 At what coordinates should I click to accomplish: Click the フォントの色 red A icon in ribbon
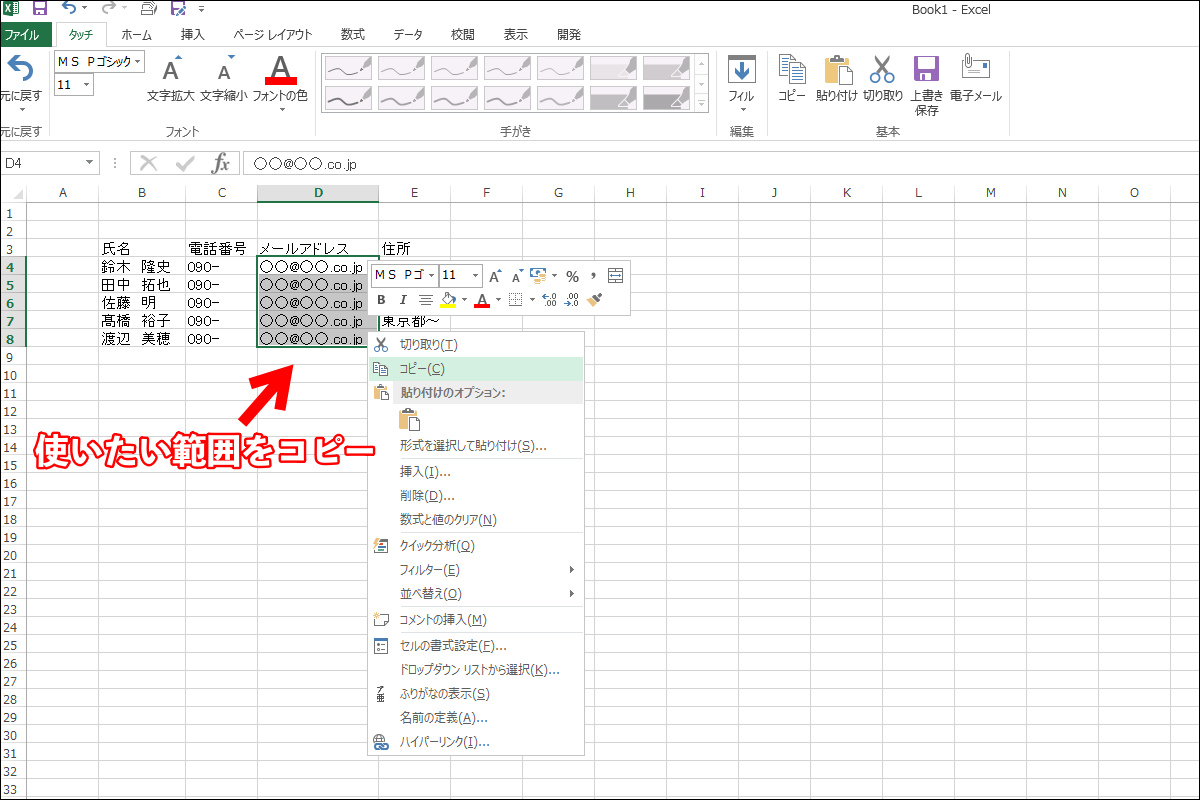(281, 70)
